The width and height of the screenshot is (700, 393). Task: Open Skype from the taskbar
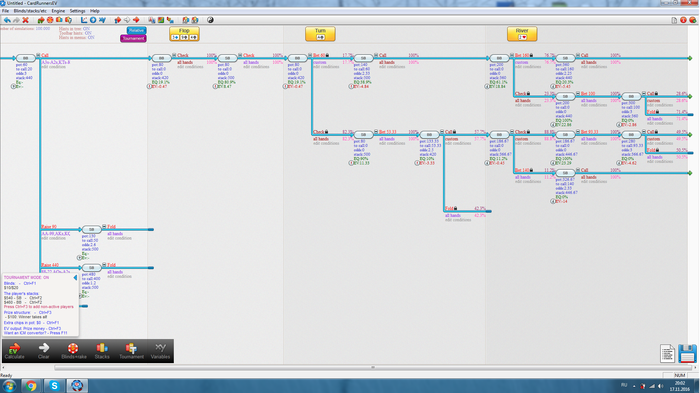tap(54, 386)
